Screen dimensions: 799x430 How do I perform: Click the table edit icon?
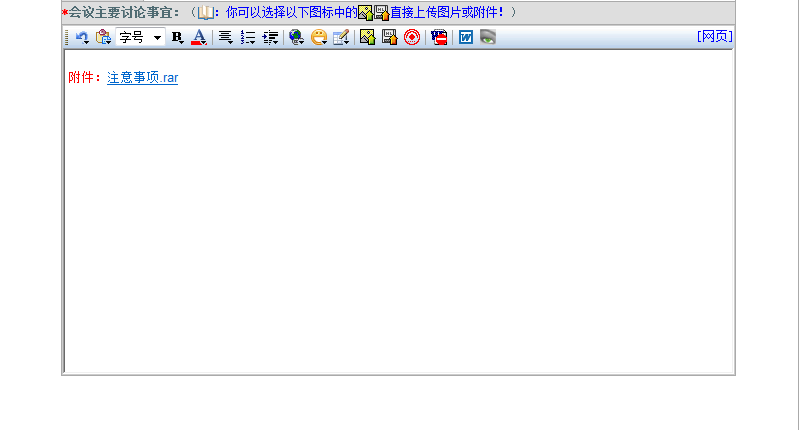[341, 37]
